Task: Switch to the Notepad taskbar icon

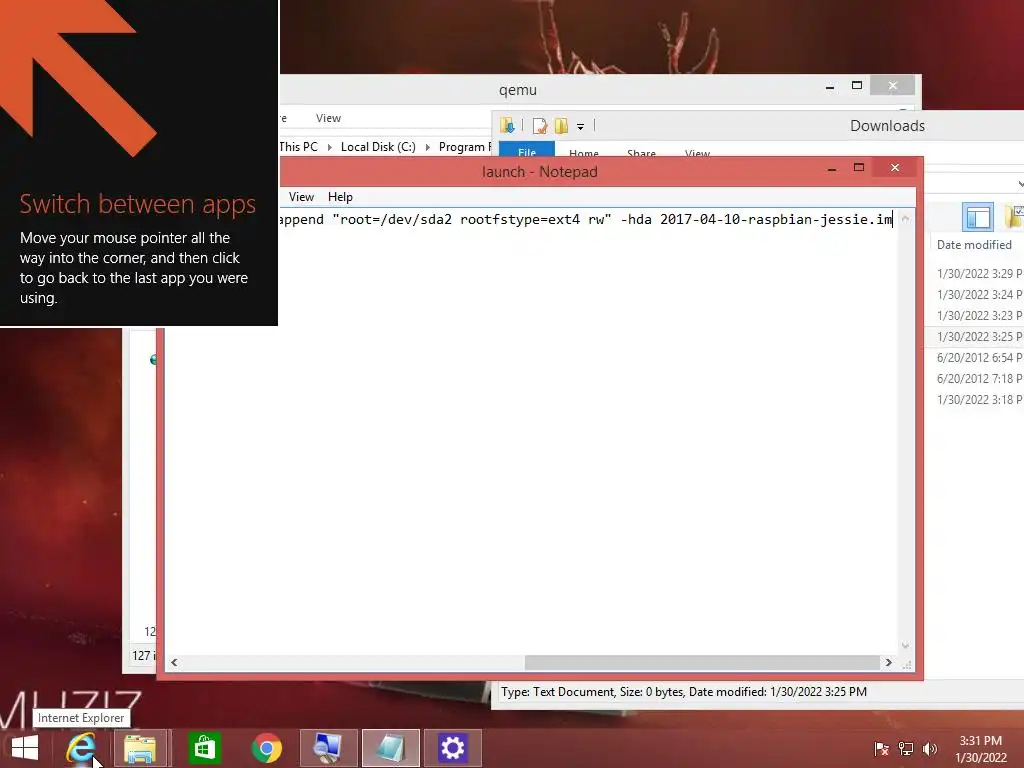Action: [x=391, y=748]
